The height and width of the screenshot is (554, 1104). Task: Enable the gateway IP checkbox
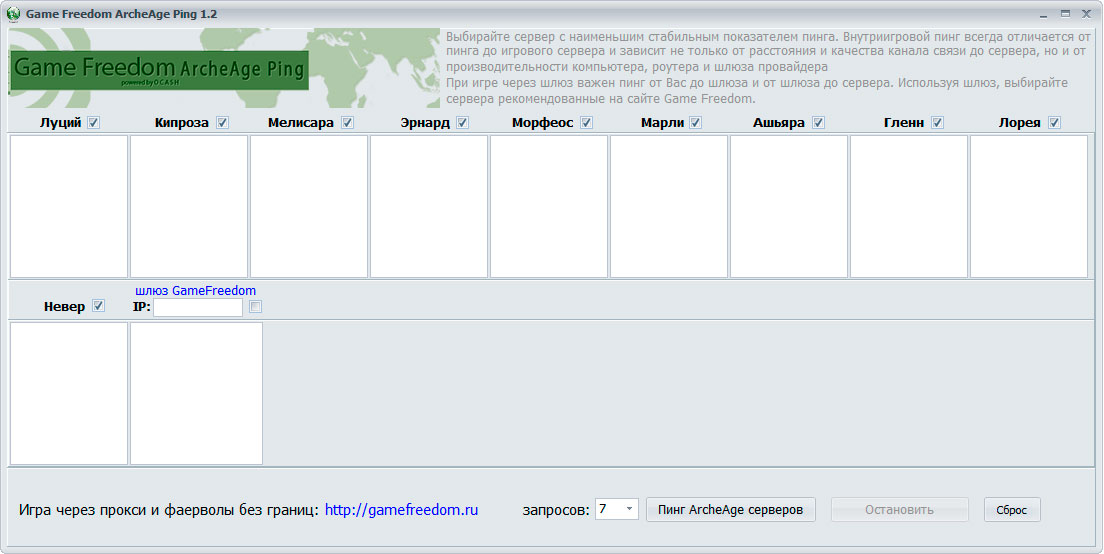[x=256, y=306]
